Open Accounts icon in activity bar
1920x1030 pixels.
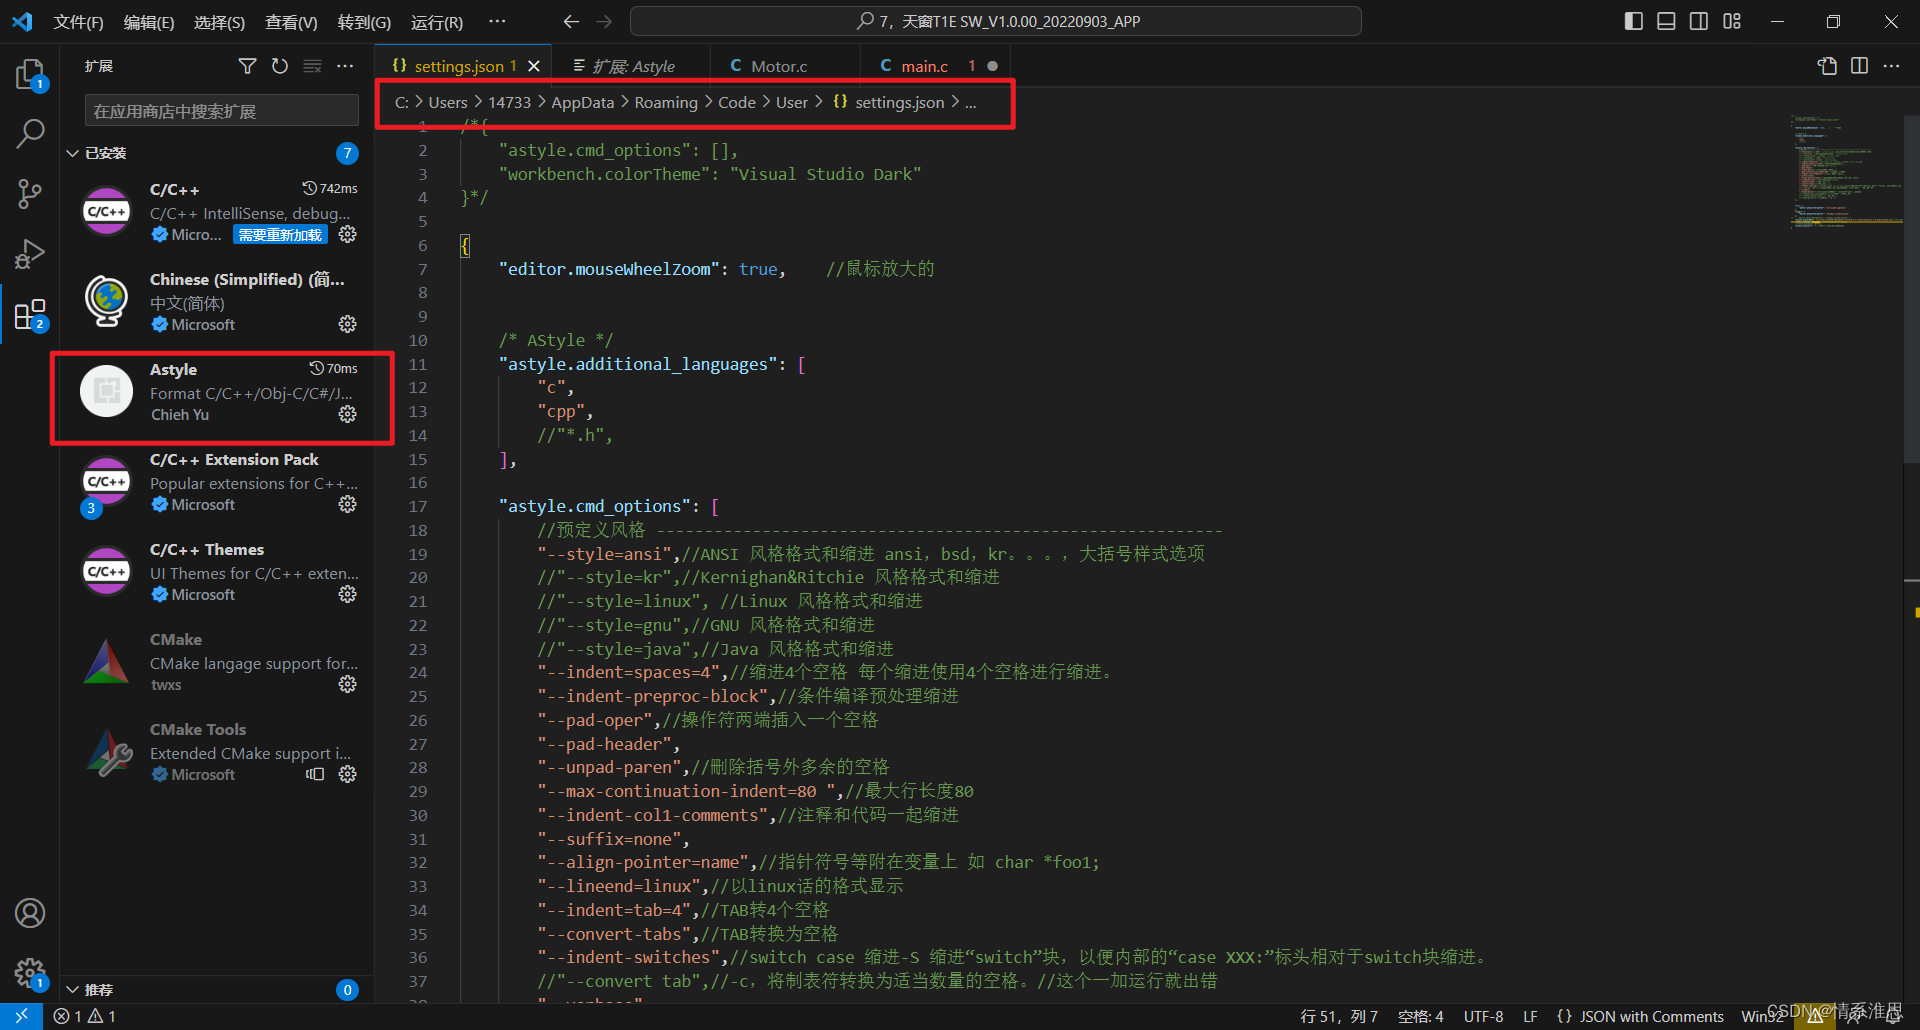pyautogui.click(x=30, y=913)
